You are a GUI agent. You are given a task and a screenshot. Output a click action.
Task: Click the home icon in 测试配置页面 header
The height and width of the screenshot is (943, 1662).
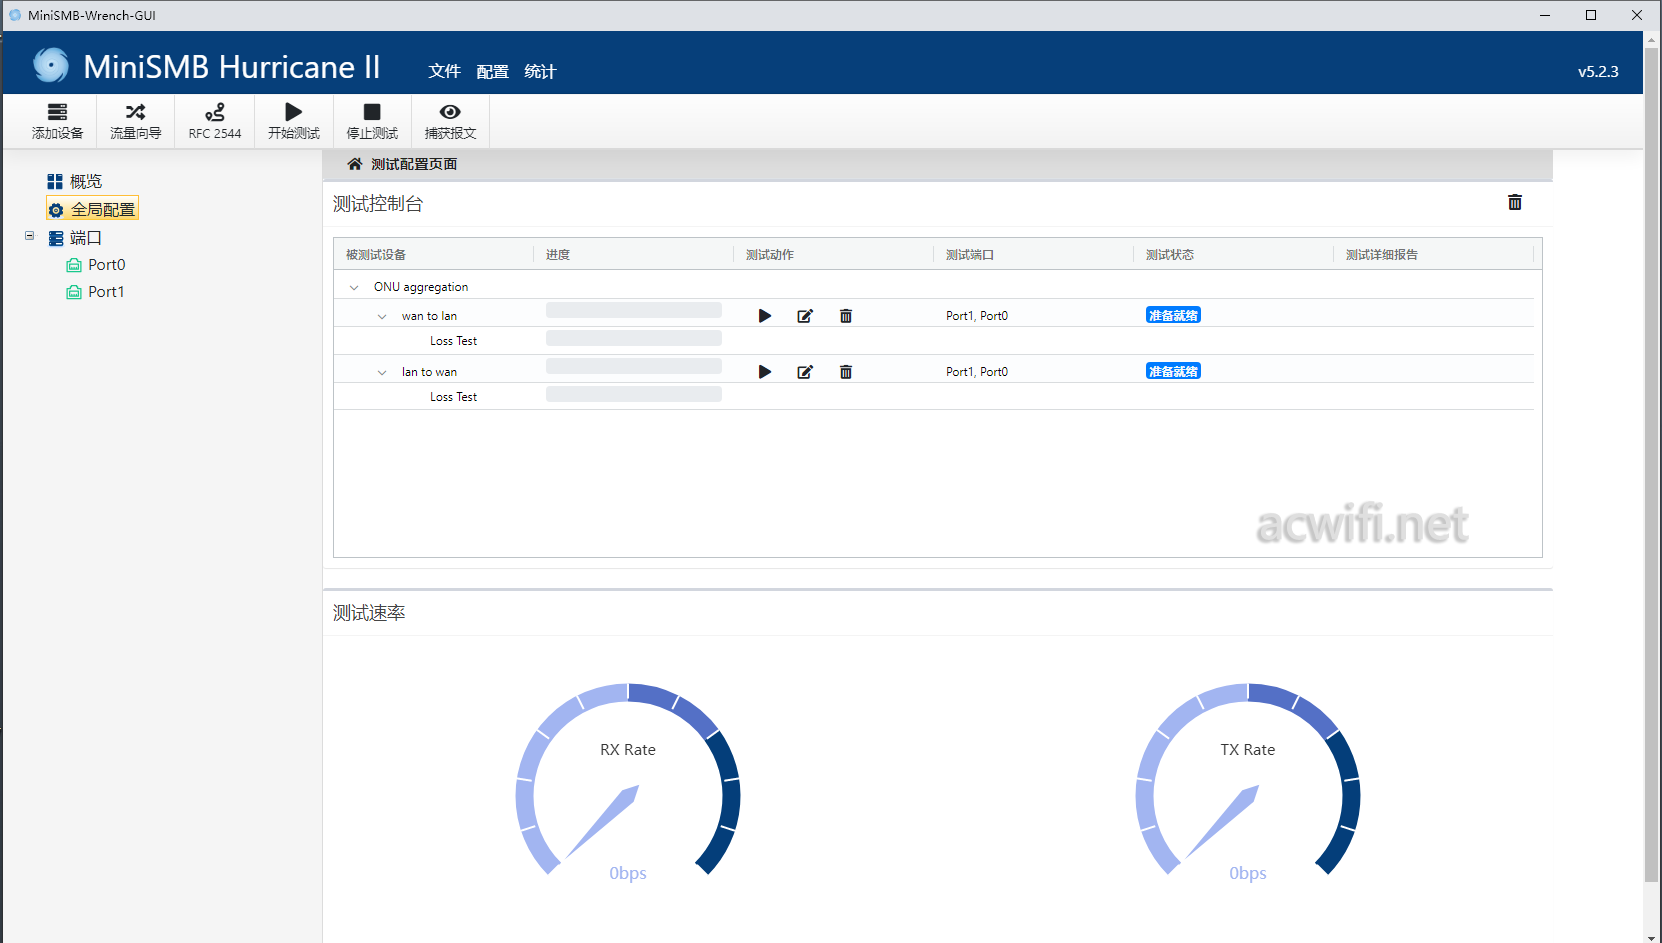[354, 164]
